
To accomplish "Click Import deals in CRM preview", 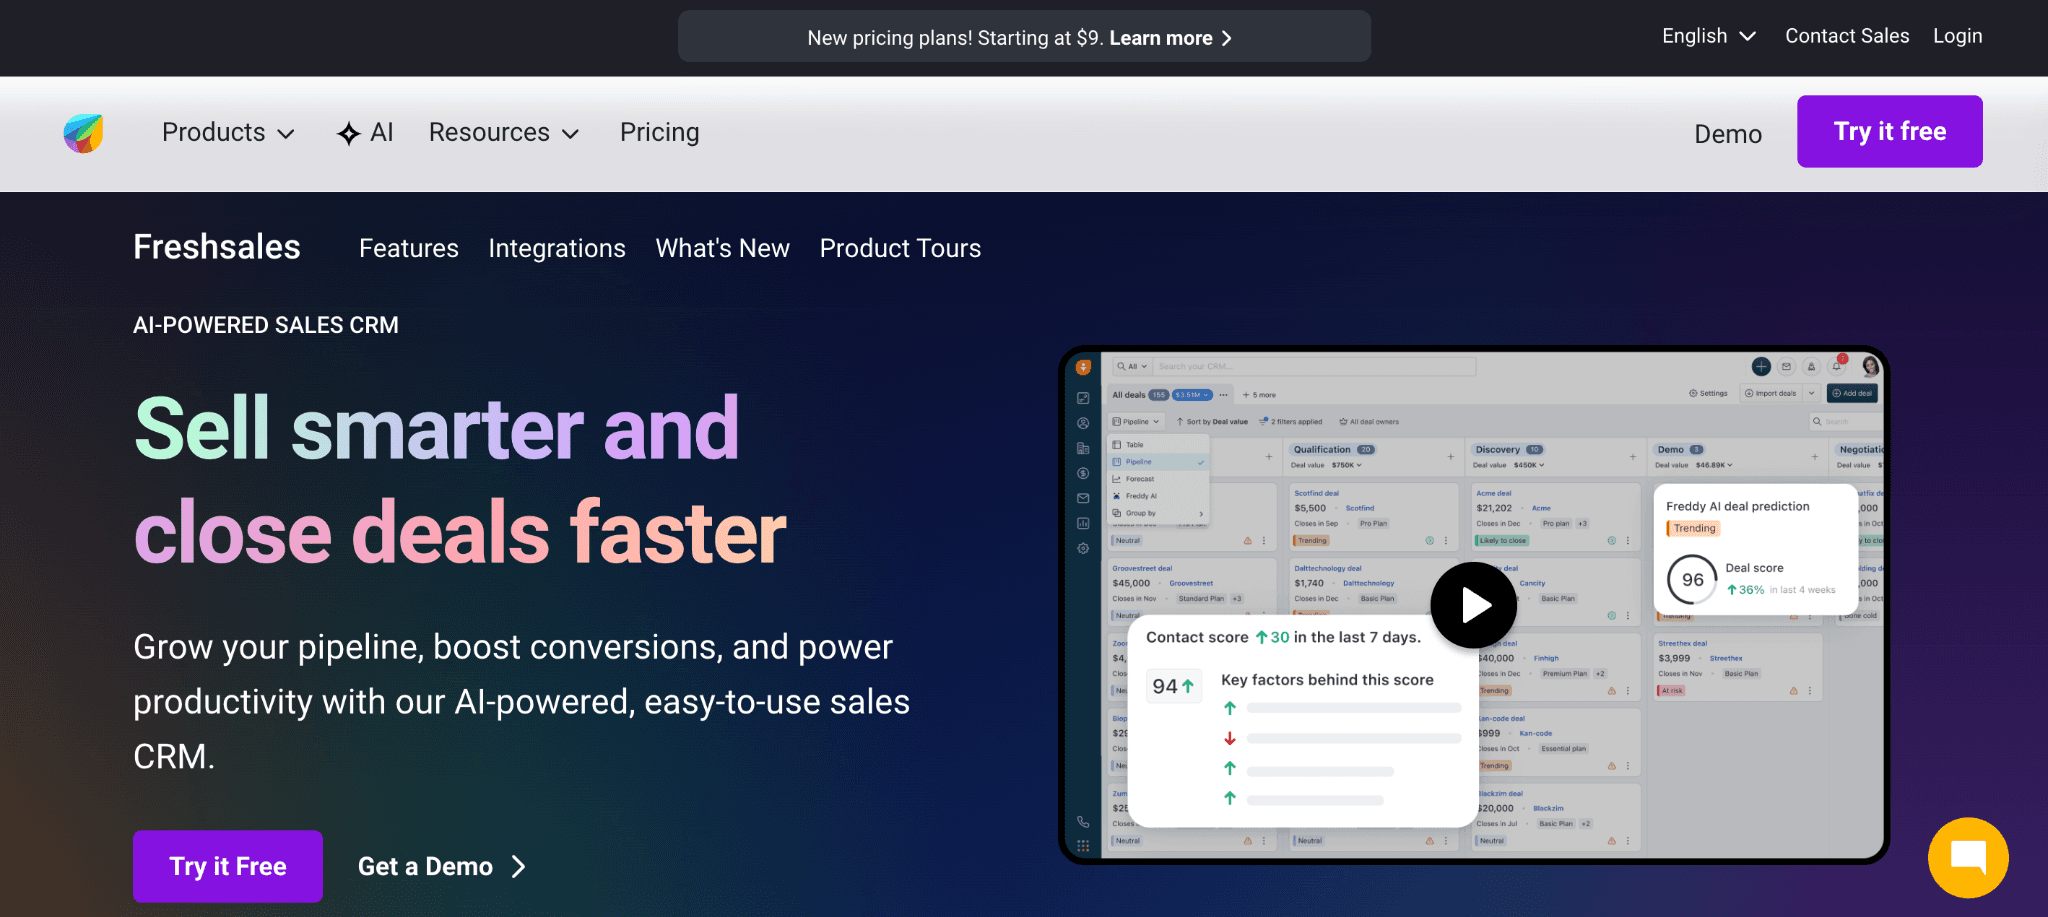I will click(1770, 393).
